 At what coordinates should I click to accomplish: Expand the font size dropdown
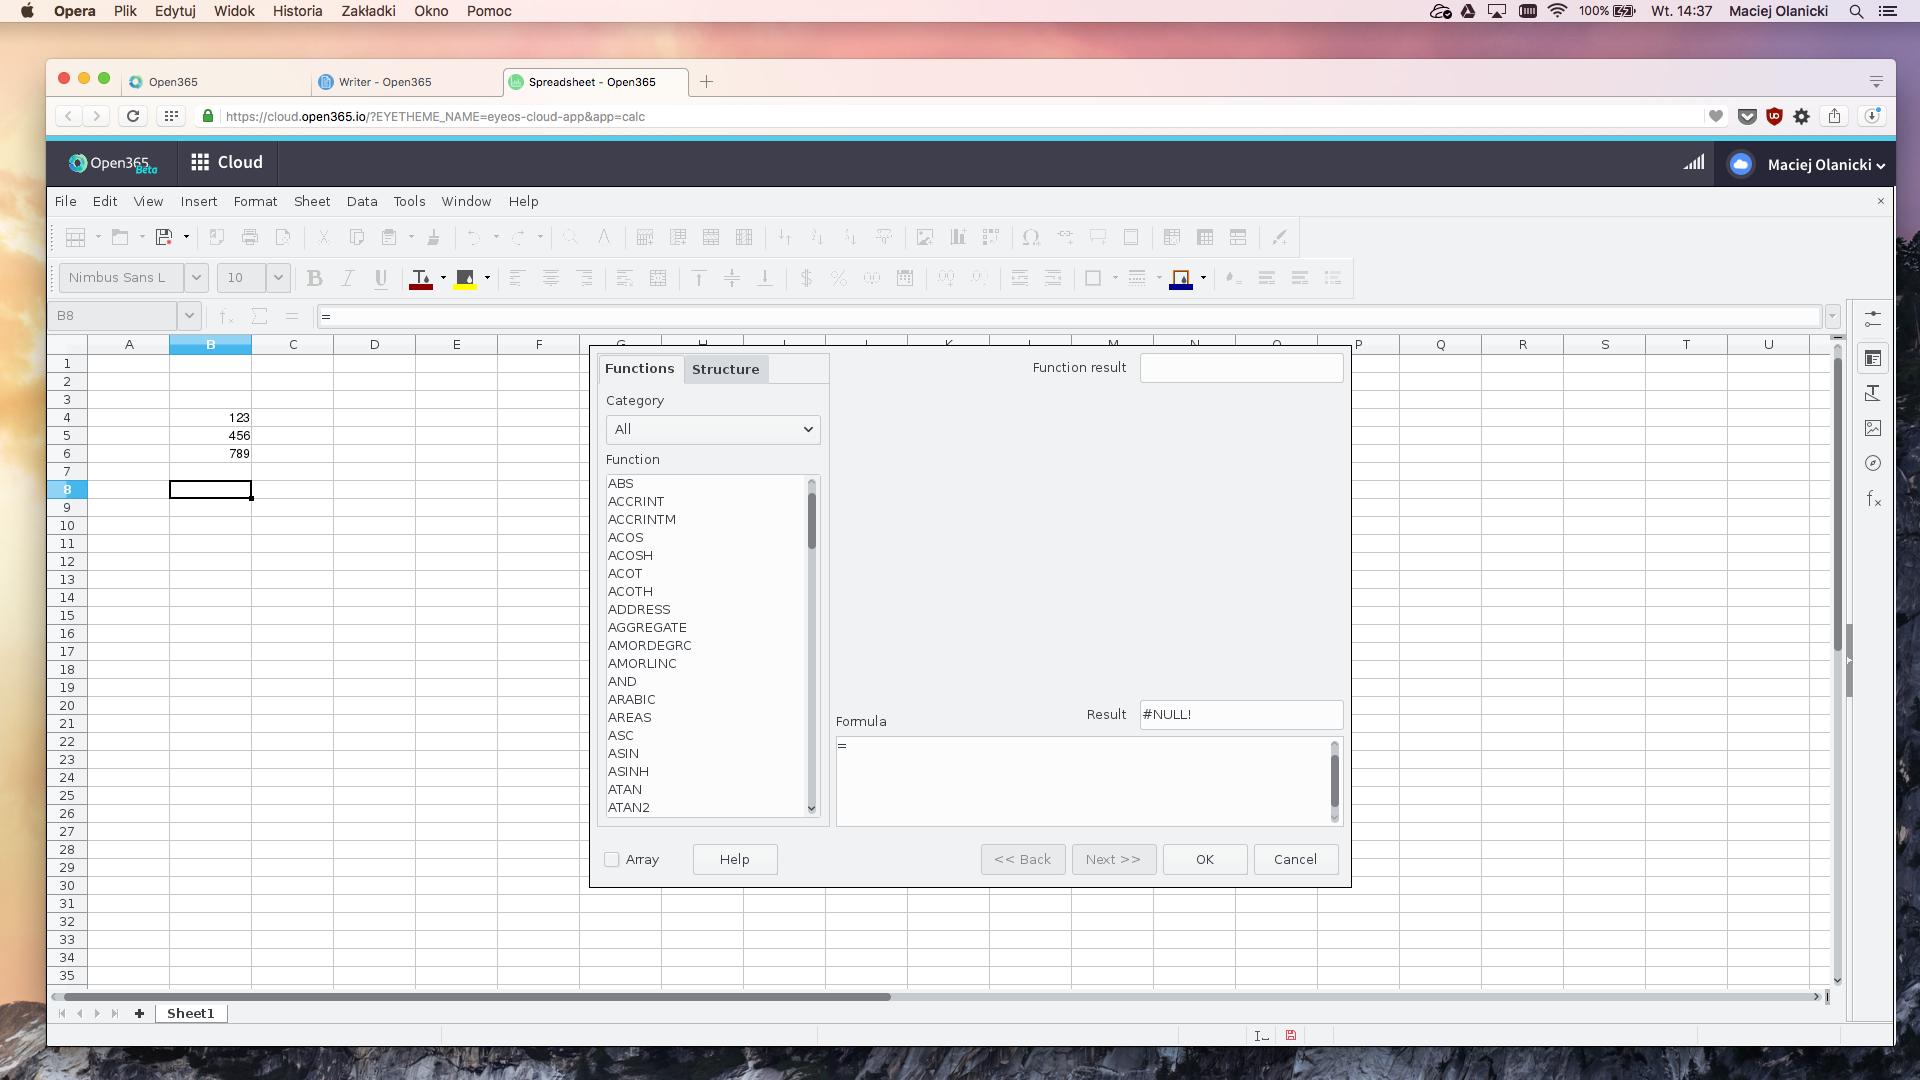(278, 278)
